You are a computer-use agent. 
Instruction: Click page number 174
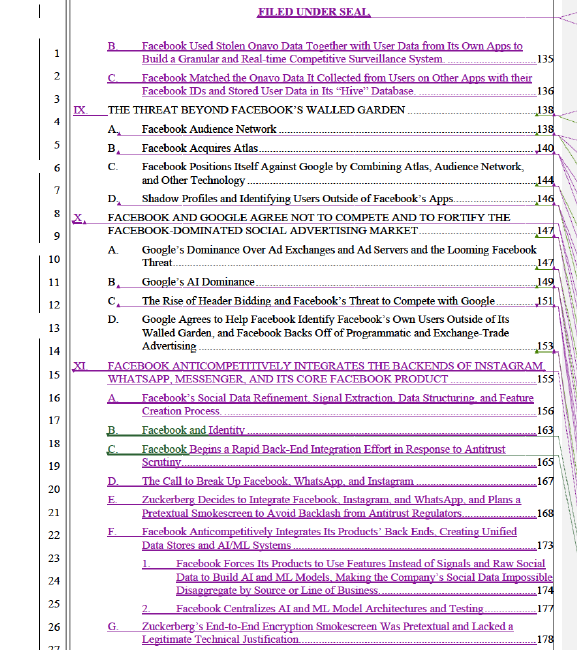[545, 590]
